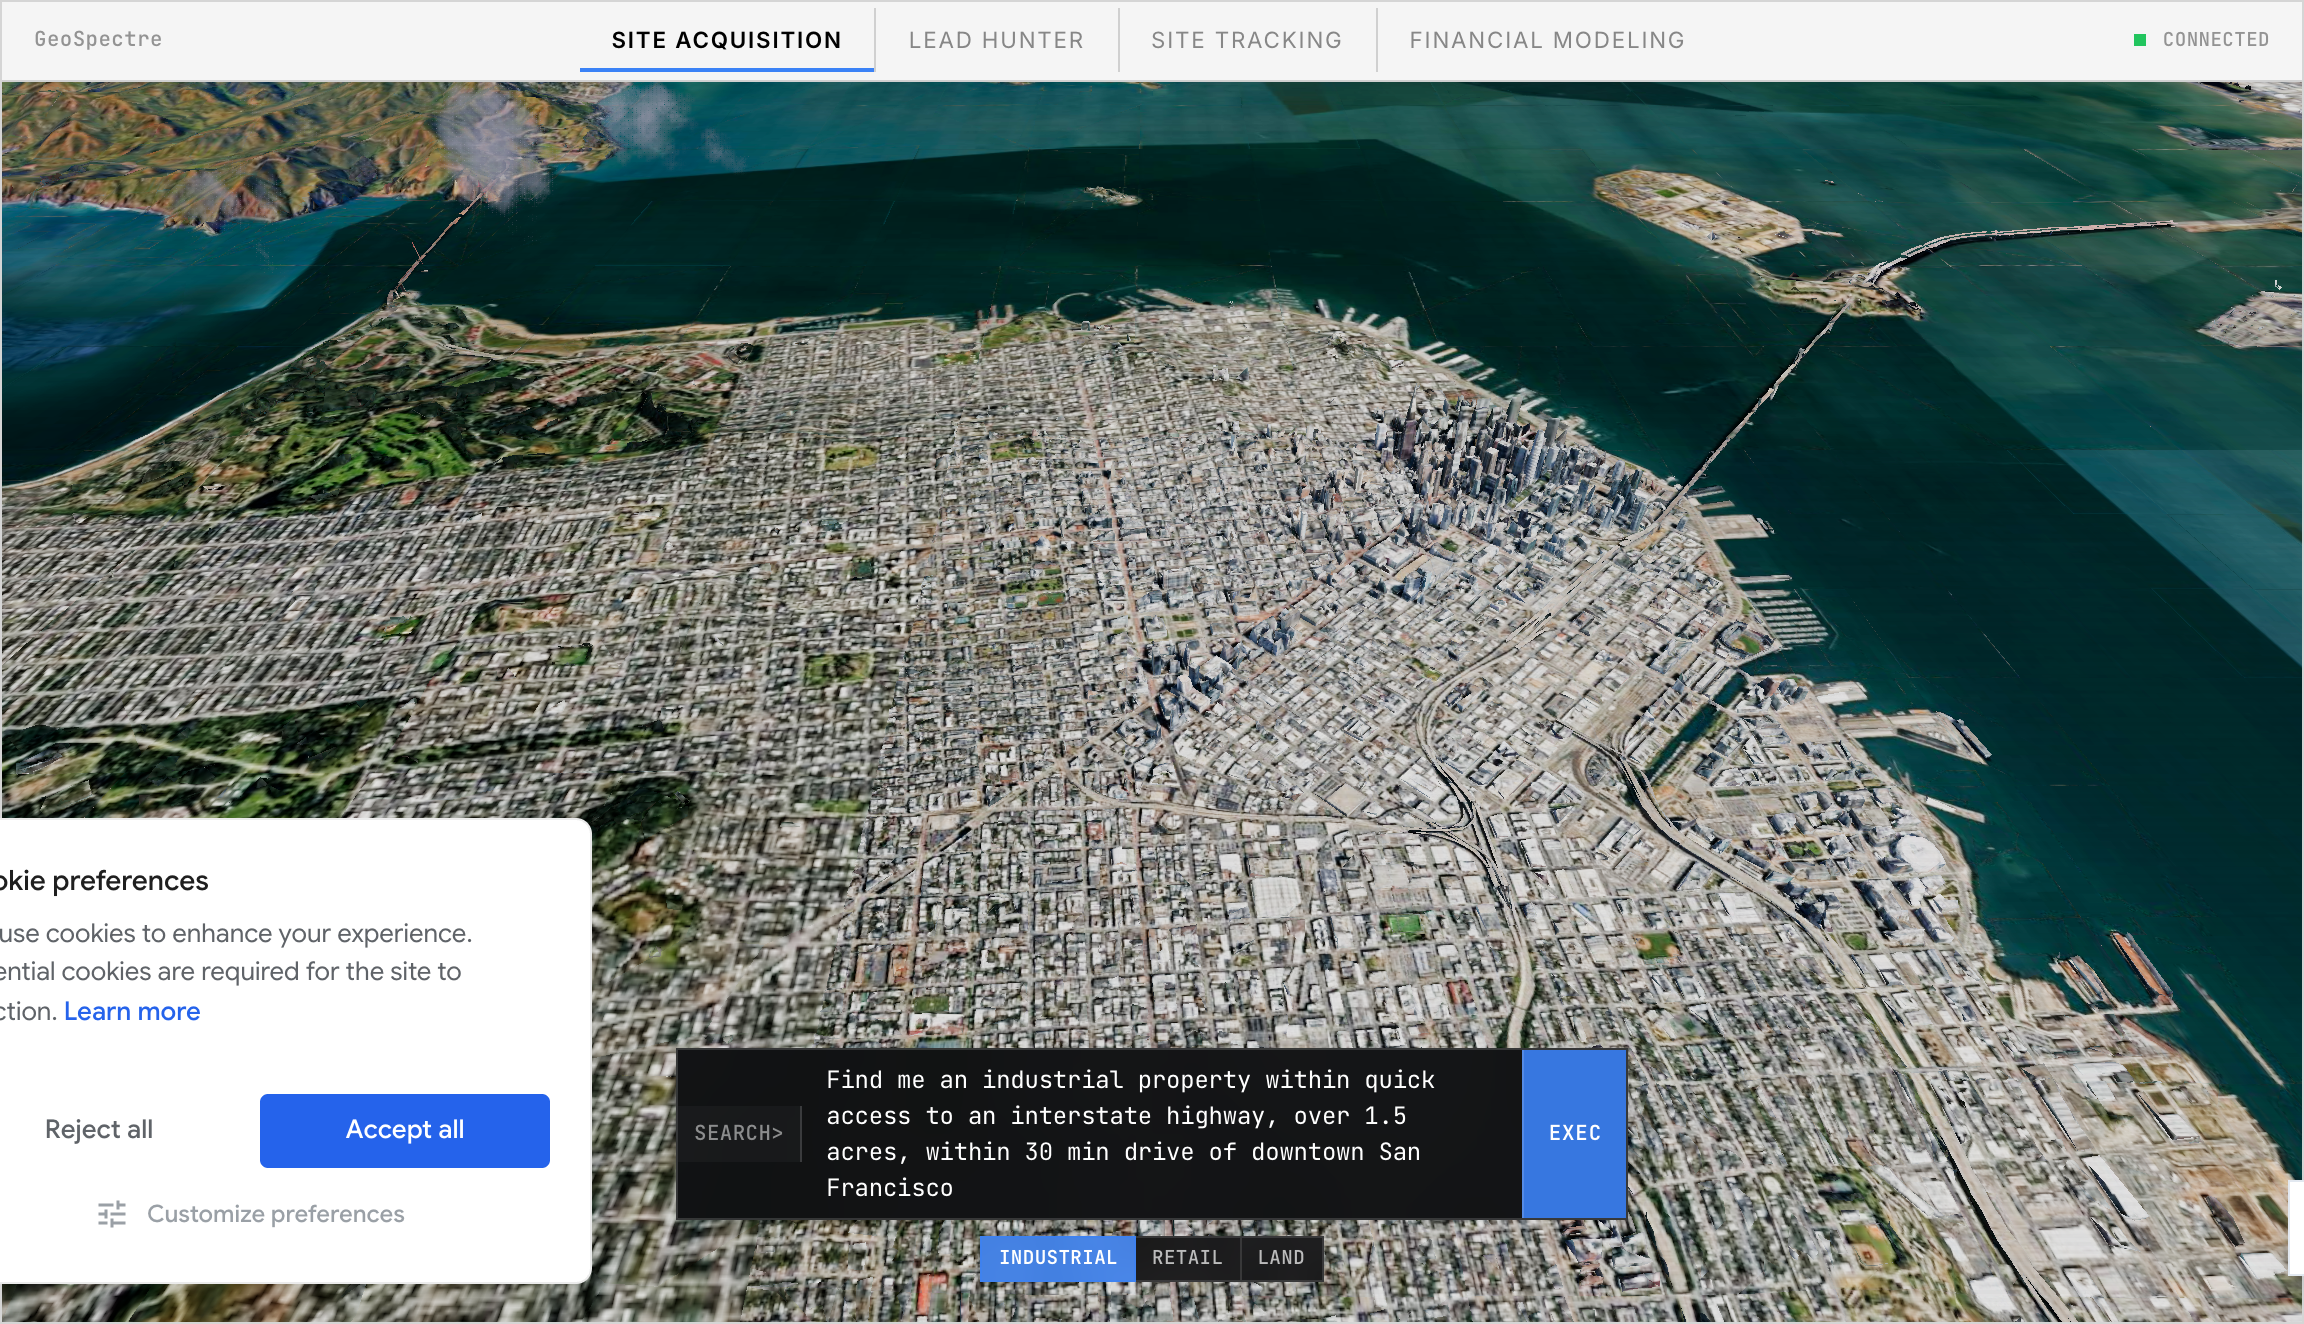Click the GeoSpectre logo text

point(98,39)
